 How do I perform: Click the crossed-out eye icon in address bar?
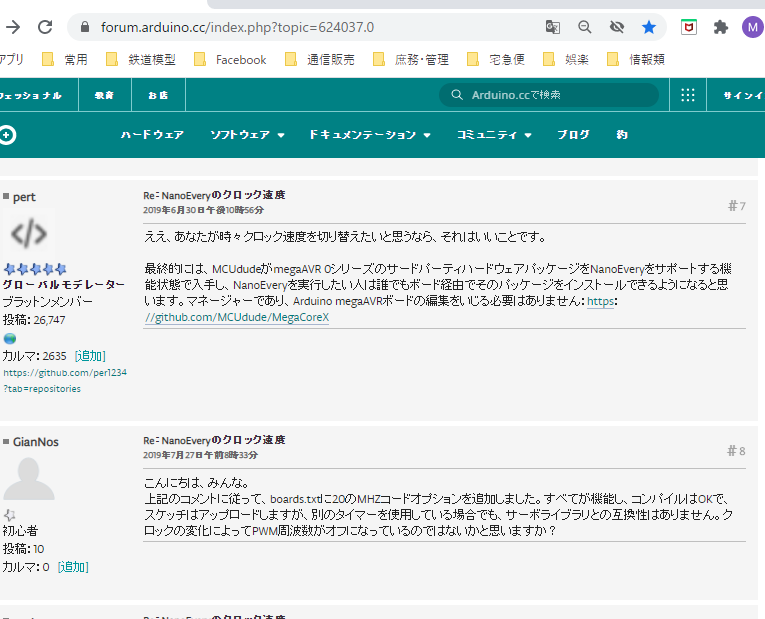pyautogui.click(x=617, y=27)
